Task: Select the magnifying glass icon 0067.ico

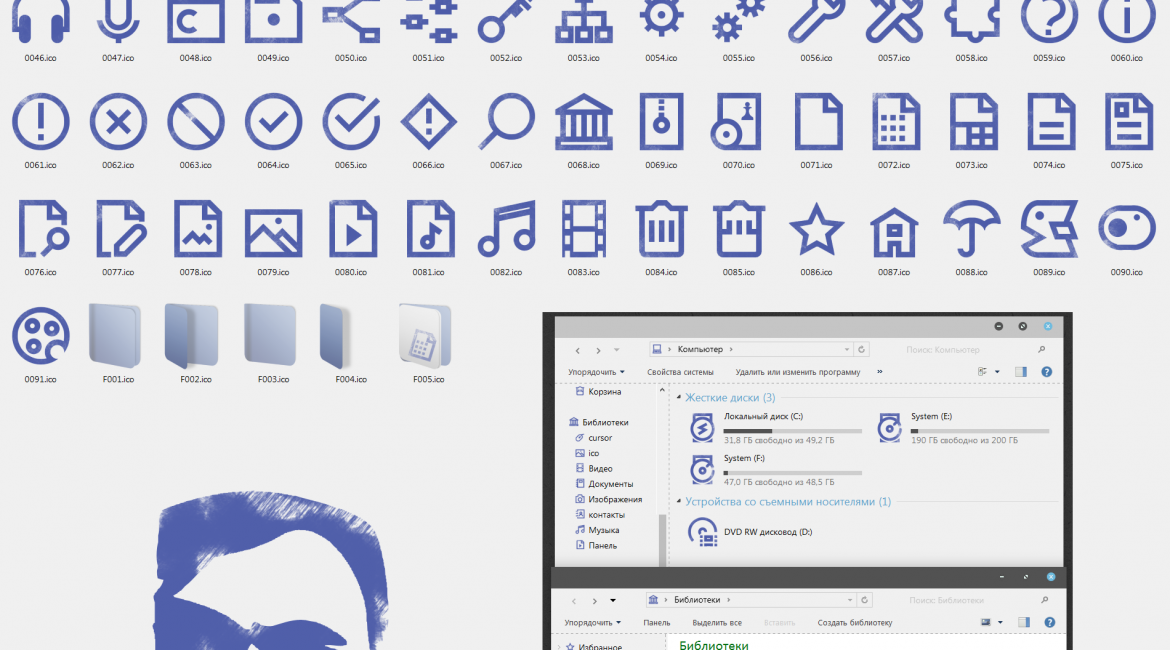Action: (x=506, y=122)
